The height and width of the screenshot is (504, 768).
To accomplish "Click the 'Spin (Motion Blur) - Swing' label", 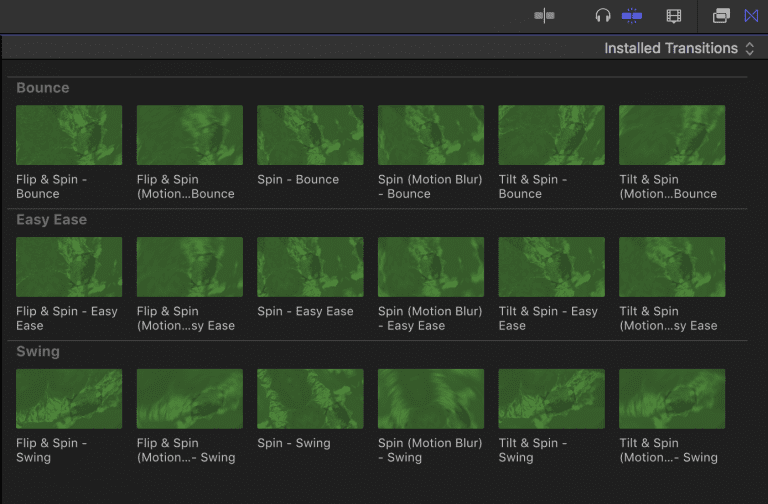I will coord(430,450).
